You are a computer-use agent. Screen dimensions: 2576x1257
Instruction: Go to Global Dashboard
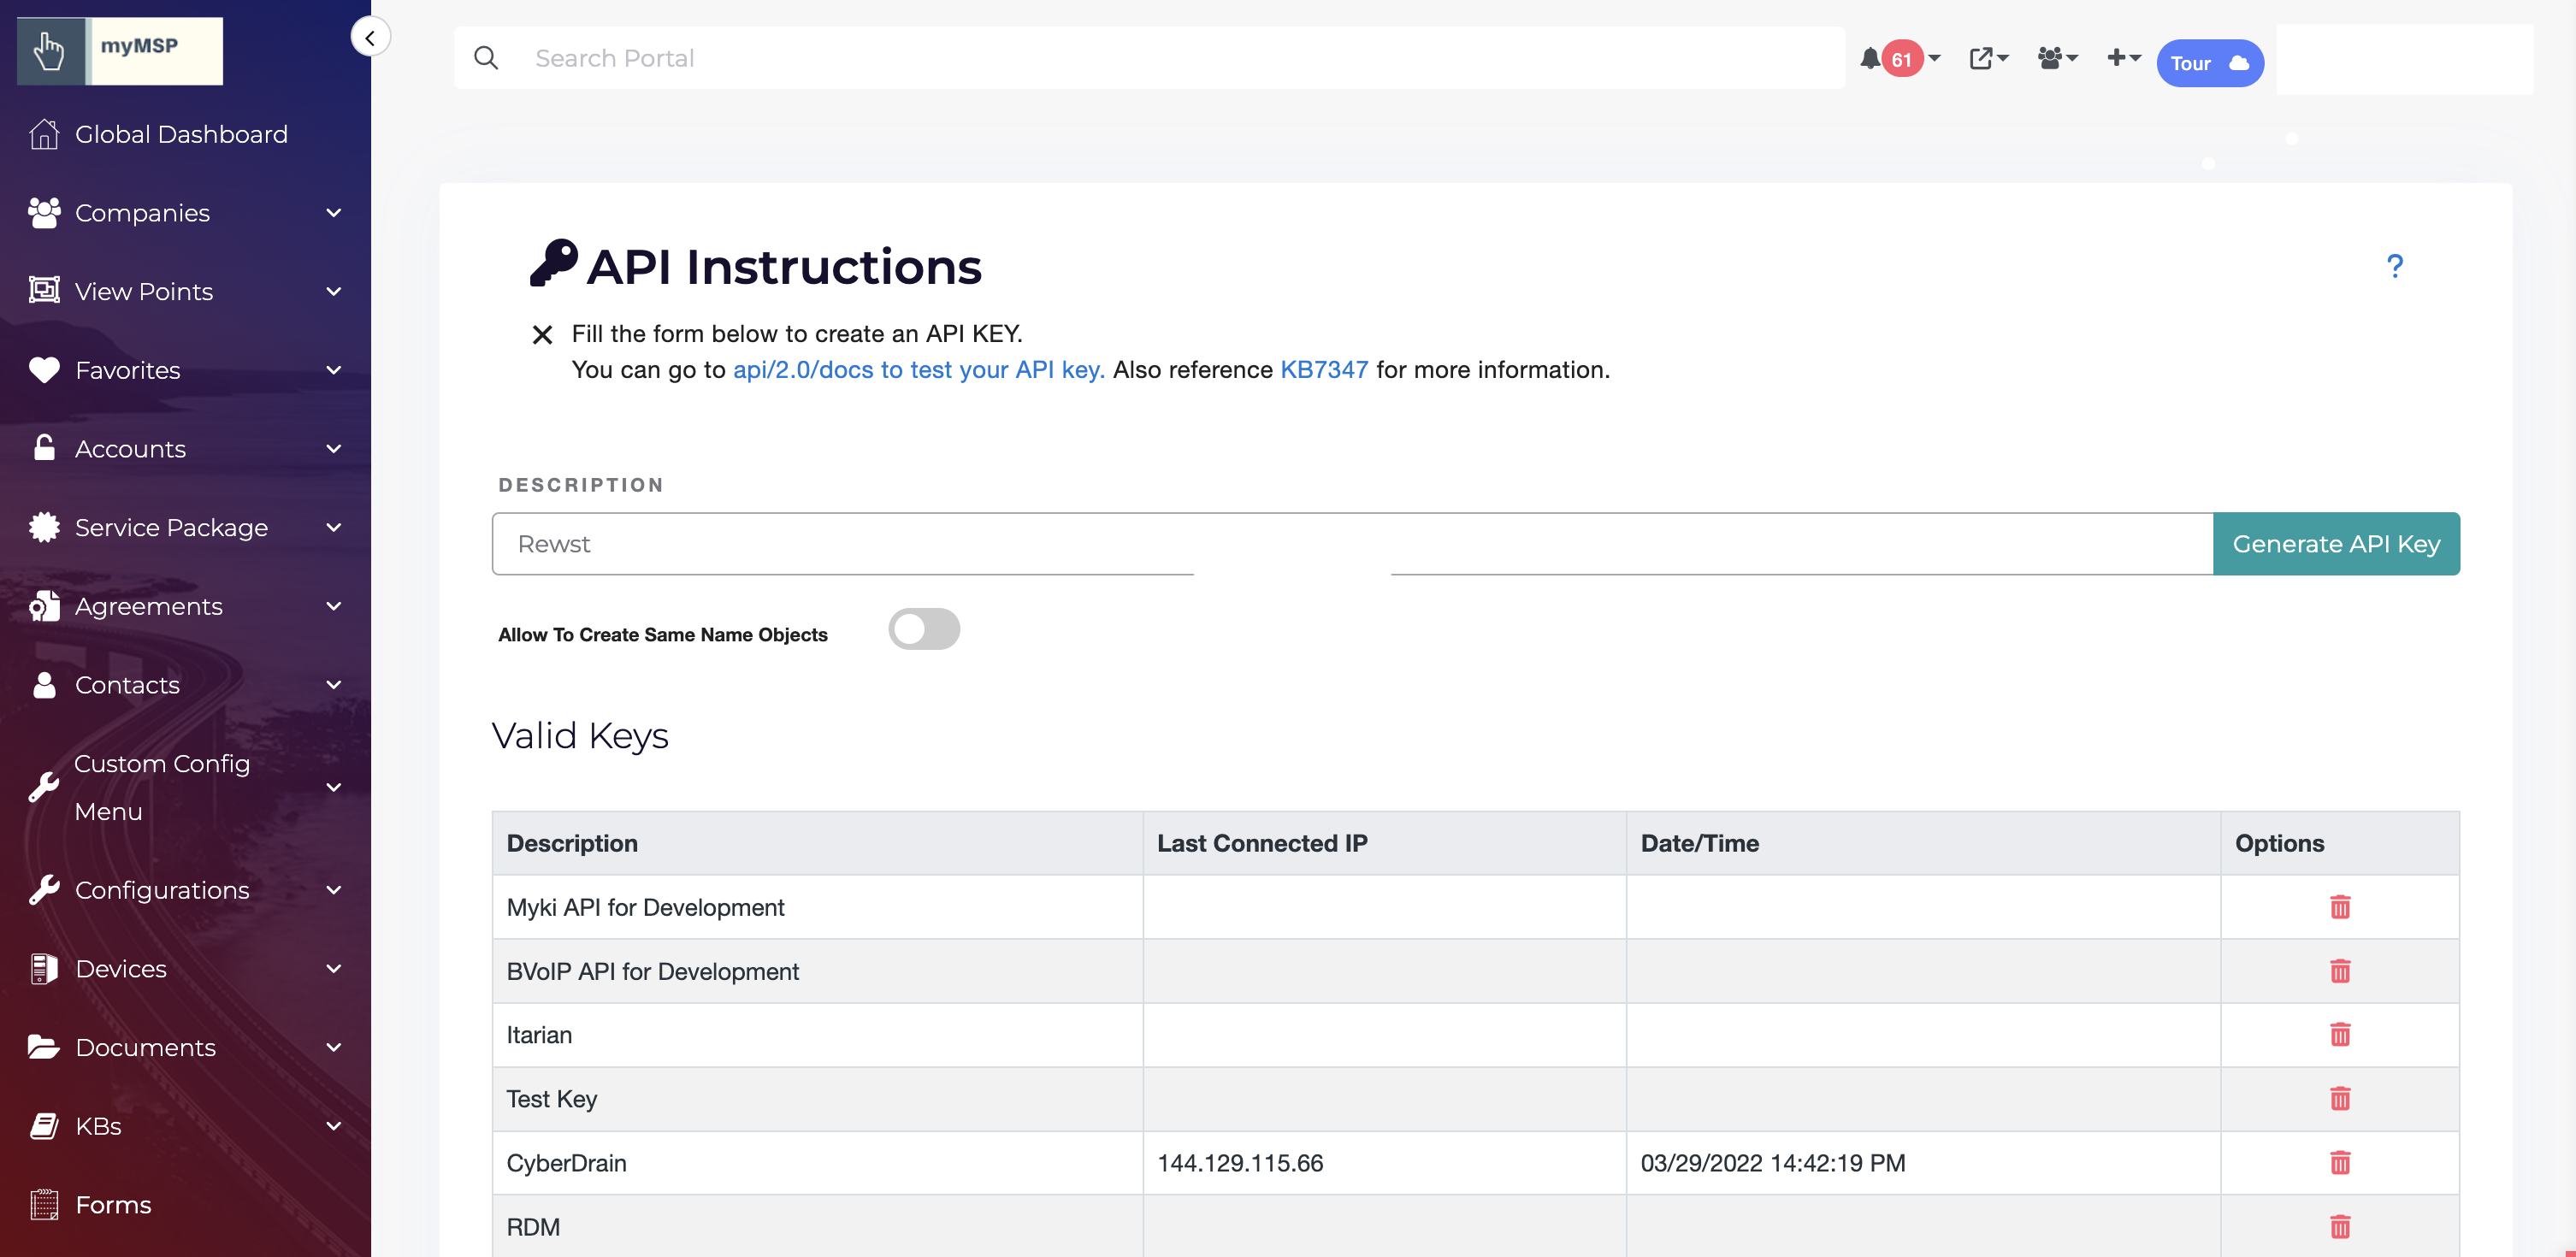point(180,134)
